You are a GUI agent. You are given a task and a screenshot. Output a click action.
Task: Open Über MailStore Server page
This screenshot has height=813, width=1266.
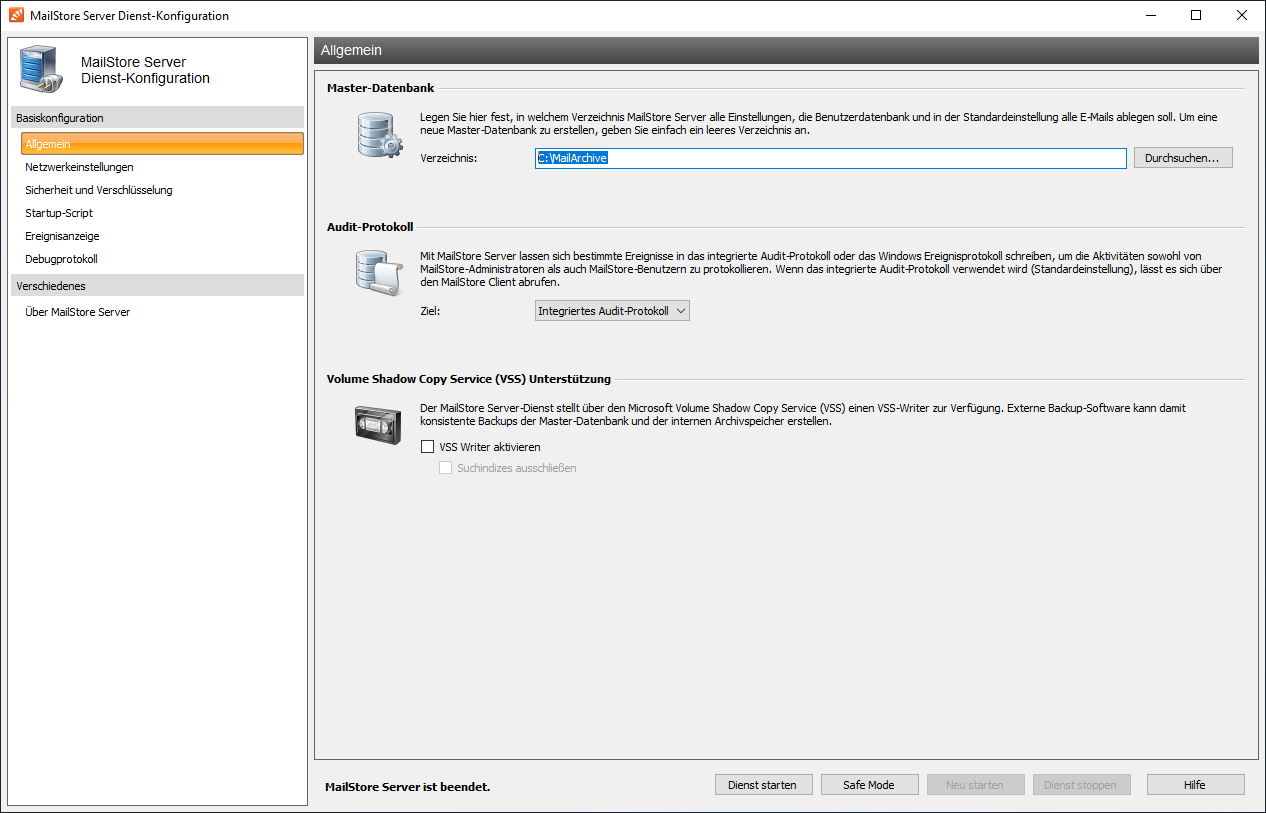tap(77, 312)
